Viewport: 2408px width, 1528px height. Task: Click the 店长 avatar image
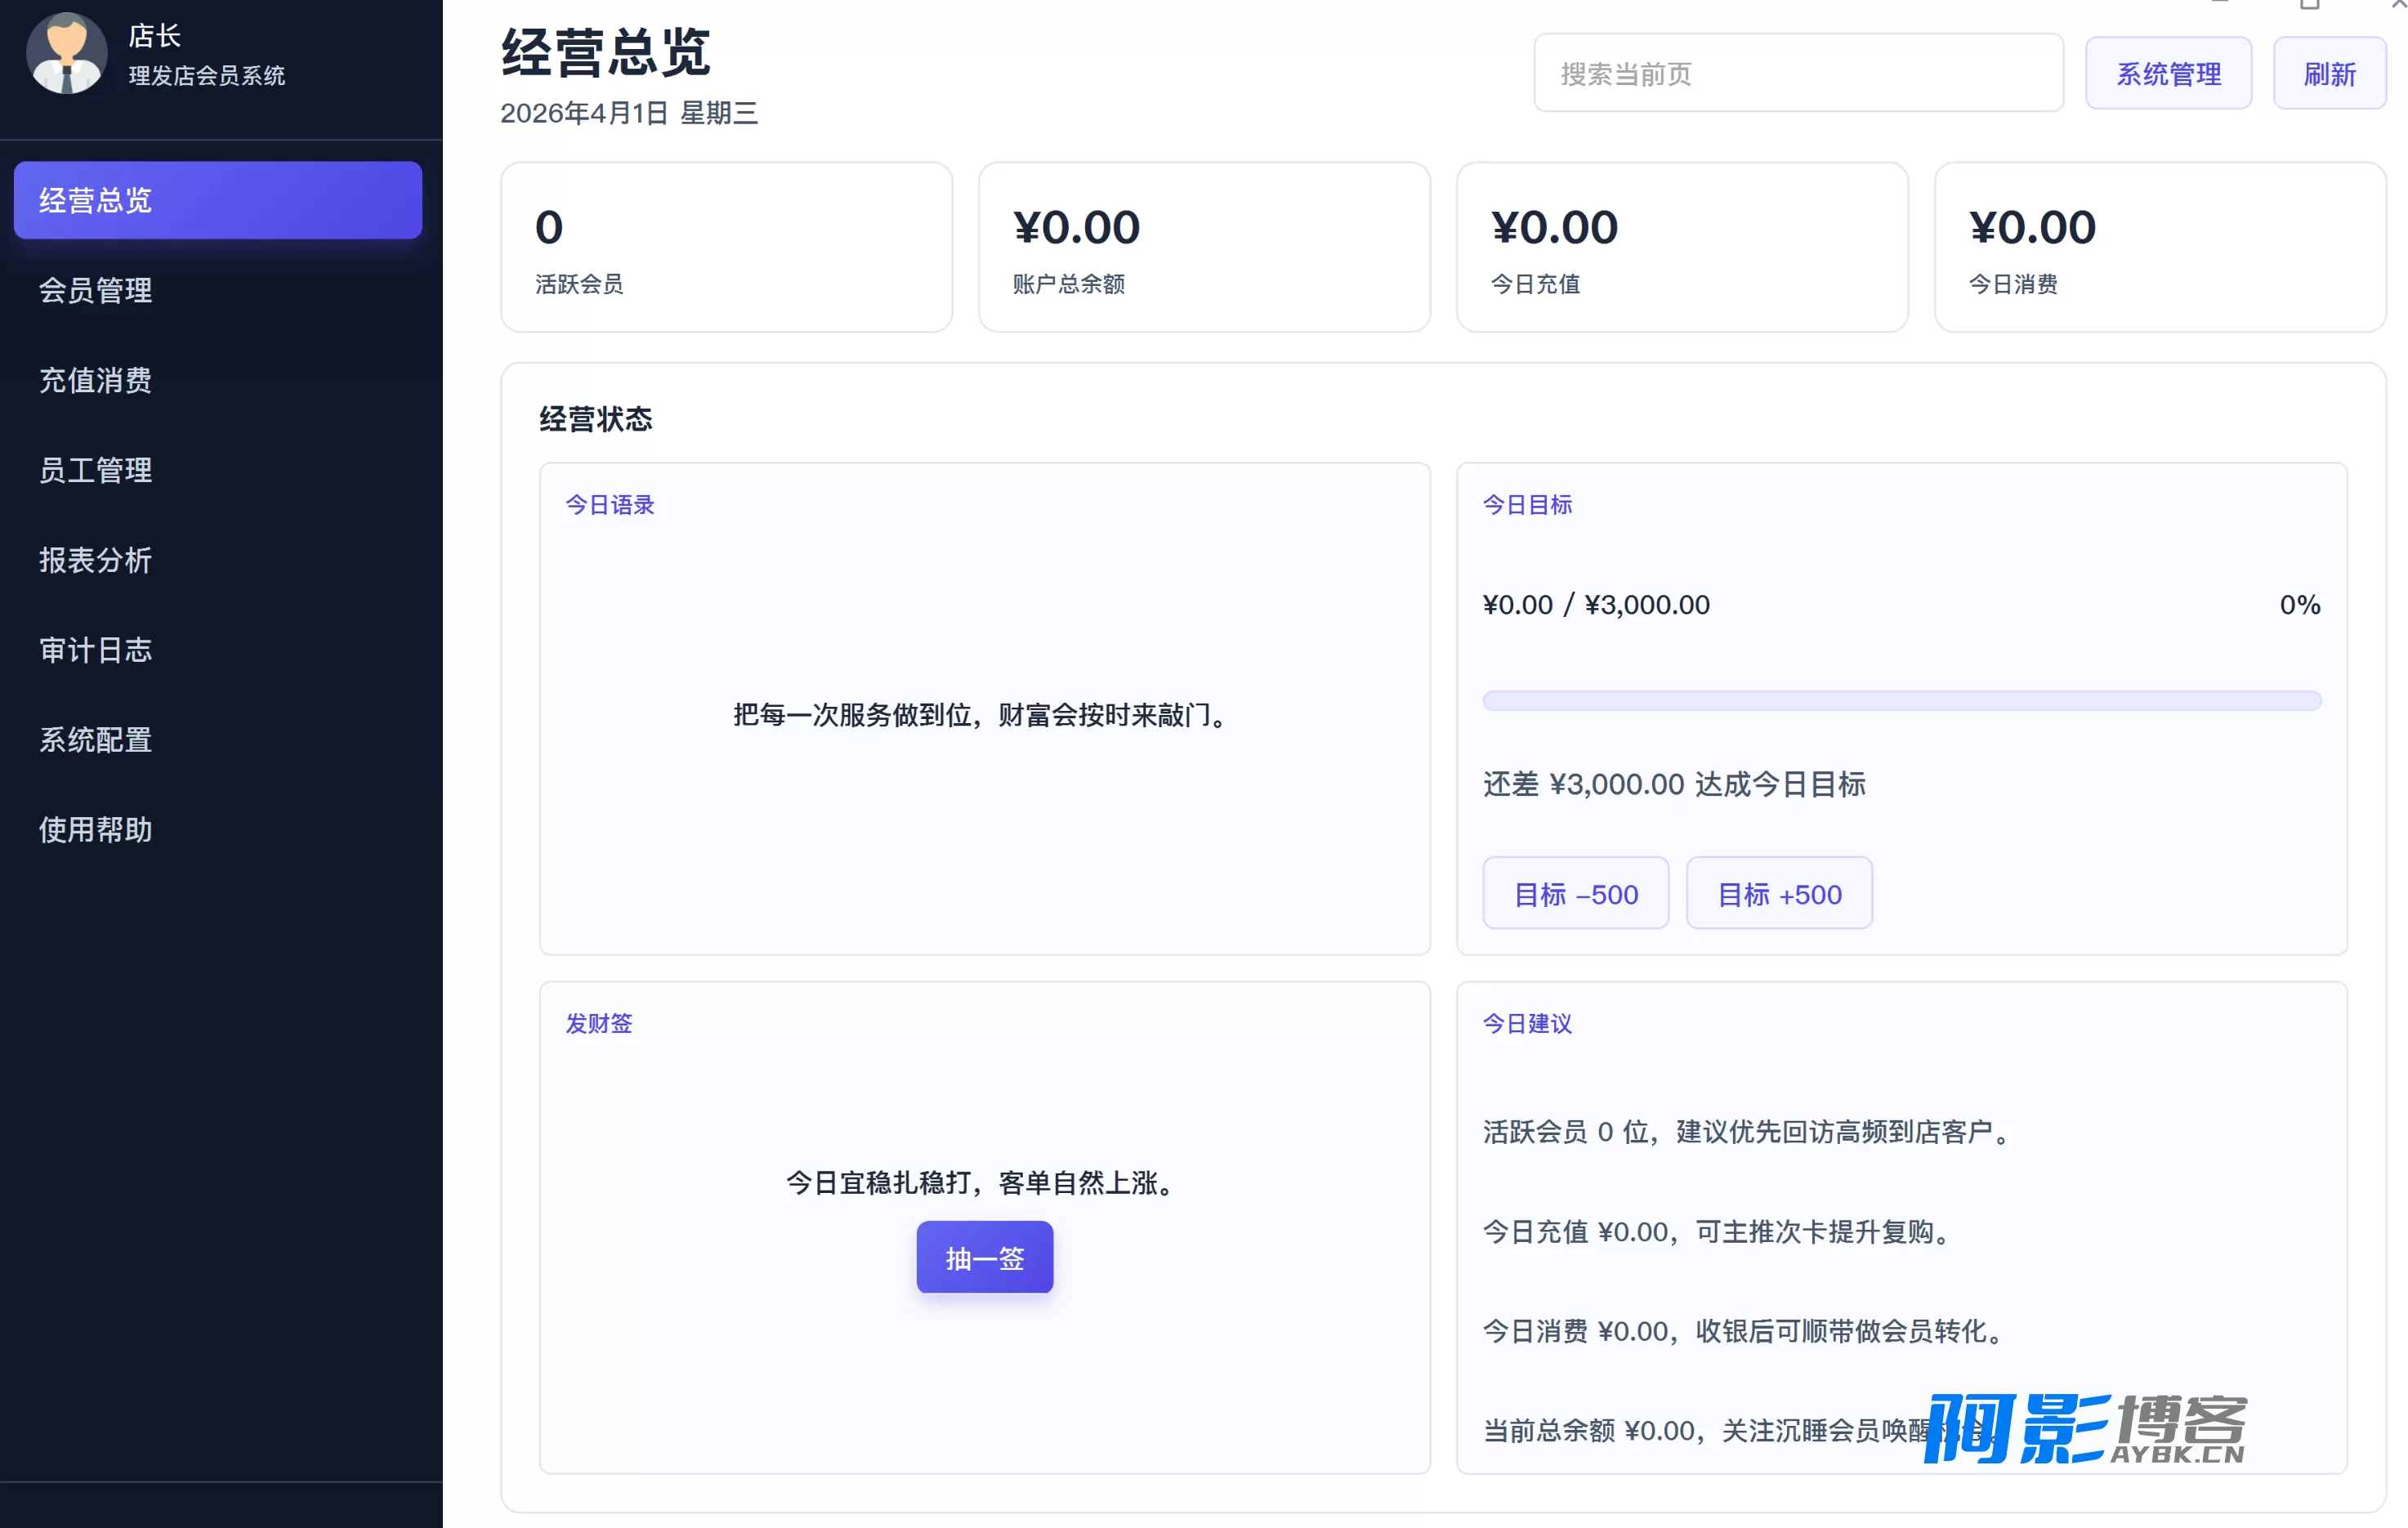point(66,54)
